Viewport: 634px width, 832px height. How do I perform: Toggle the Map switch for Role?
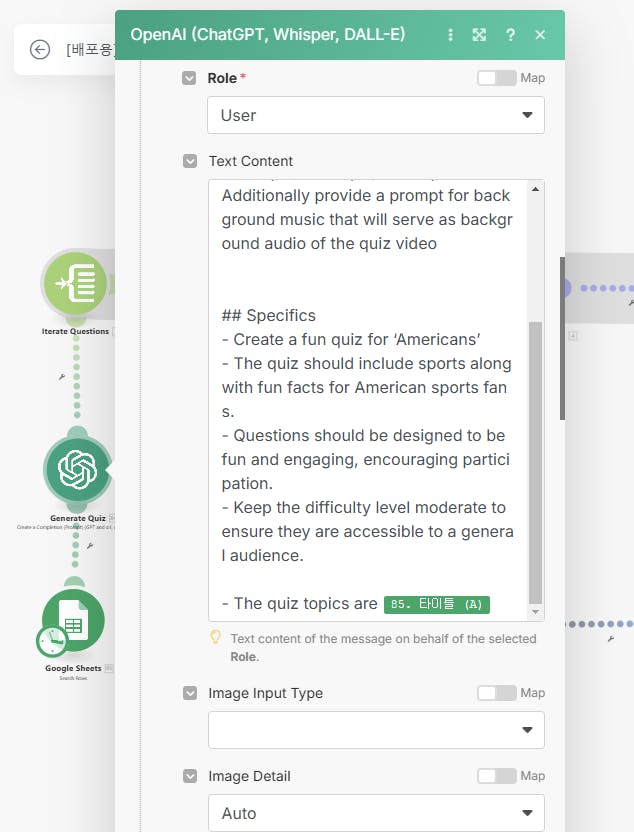tap(497, 78)
